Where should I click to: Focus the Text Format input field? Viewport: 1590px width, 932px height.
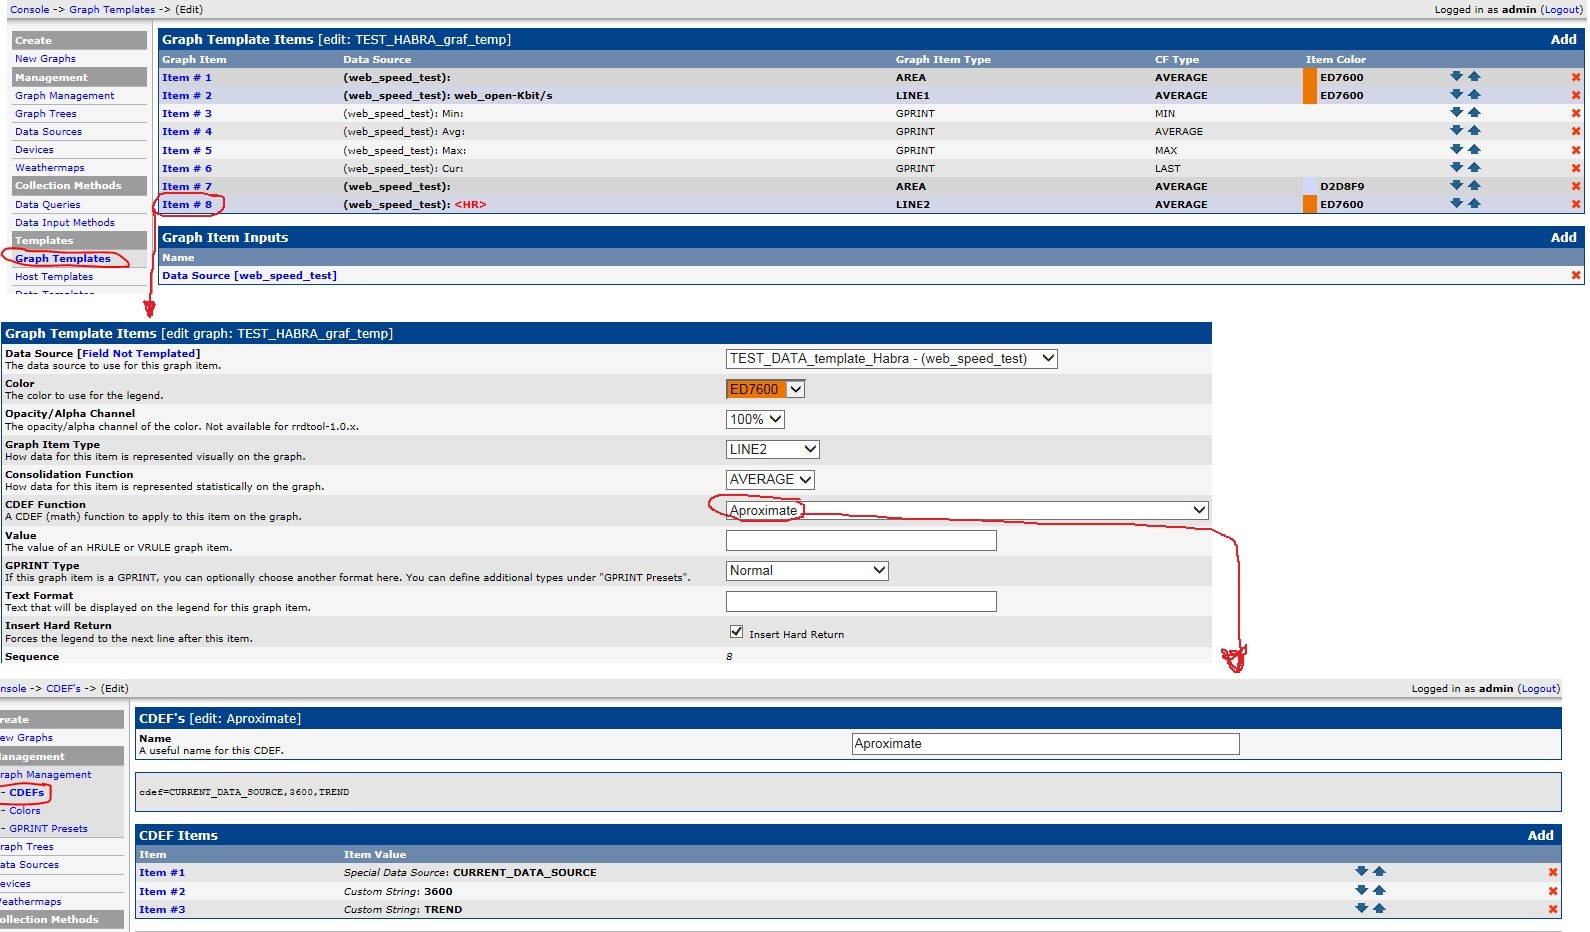tap(861, 601)
